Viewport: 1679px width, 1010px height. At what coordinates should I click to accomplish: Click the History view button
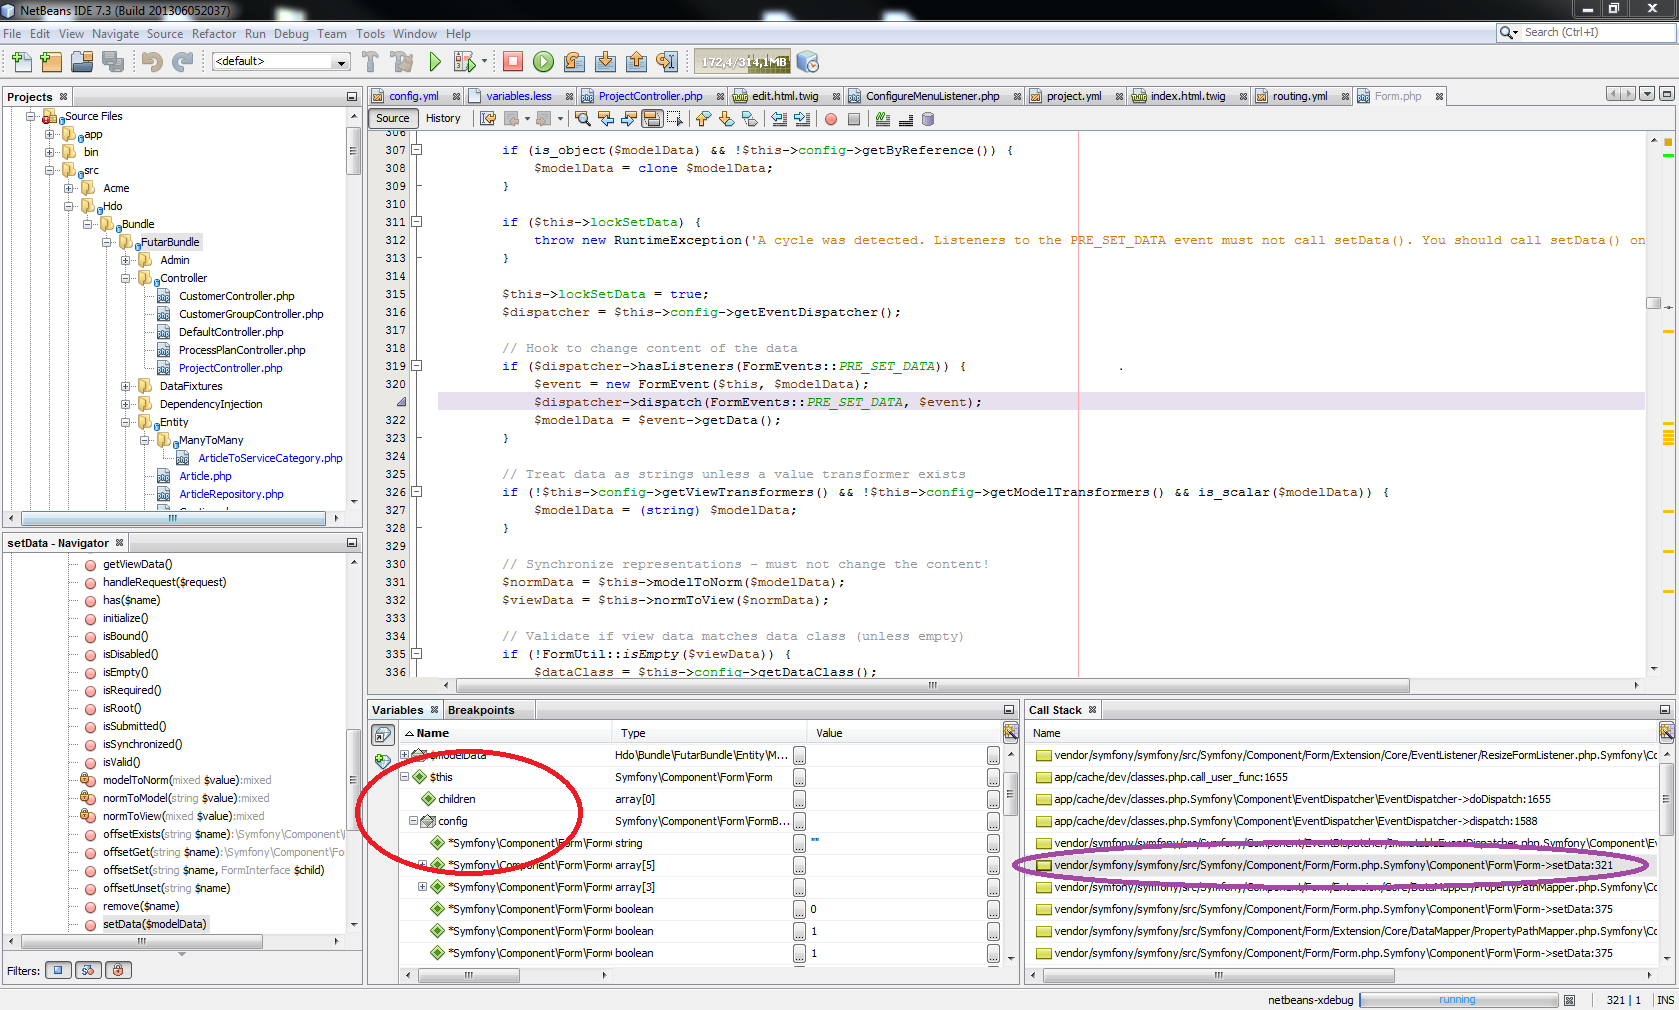coord(443,118)
